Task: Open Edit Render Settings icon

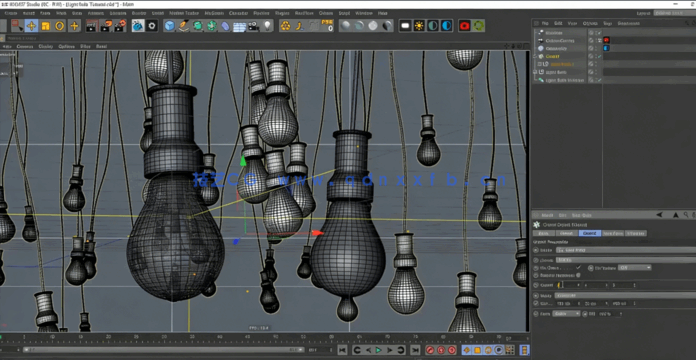Action: coord(120,26)
